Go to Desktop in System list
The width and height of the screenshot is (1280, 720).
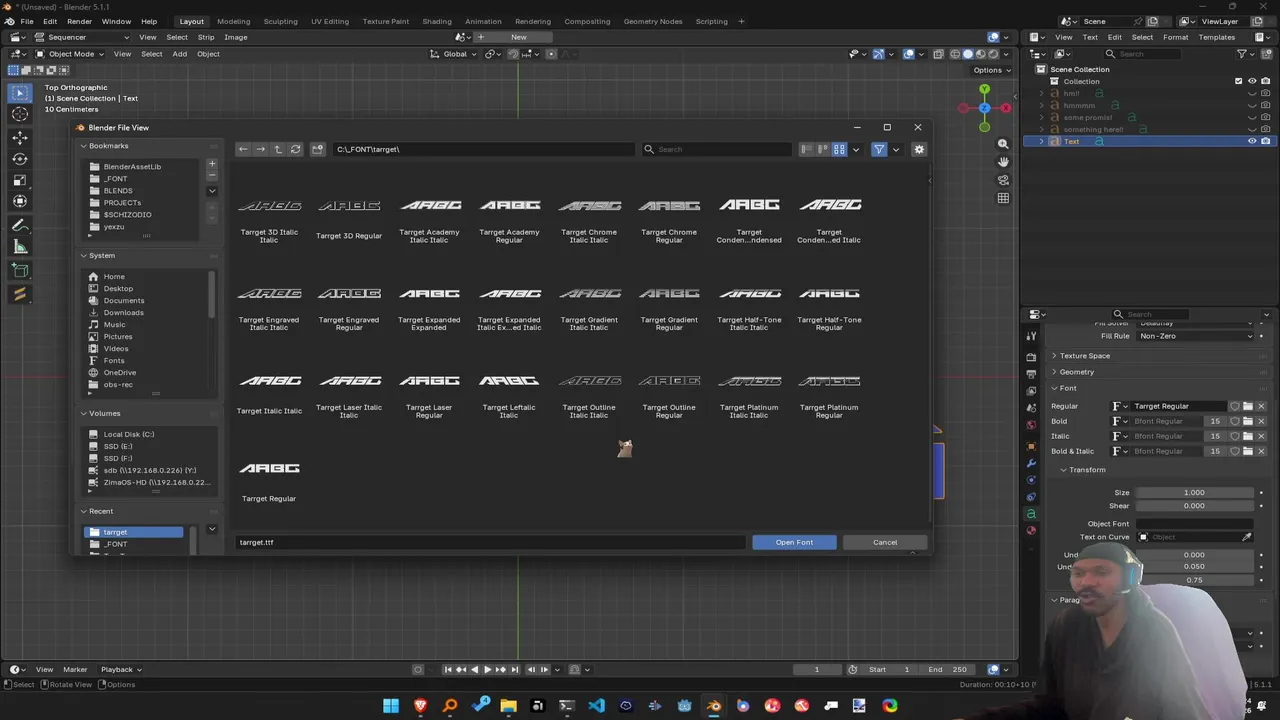click(x=118, y=288)
